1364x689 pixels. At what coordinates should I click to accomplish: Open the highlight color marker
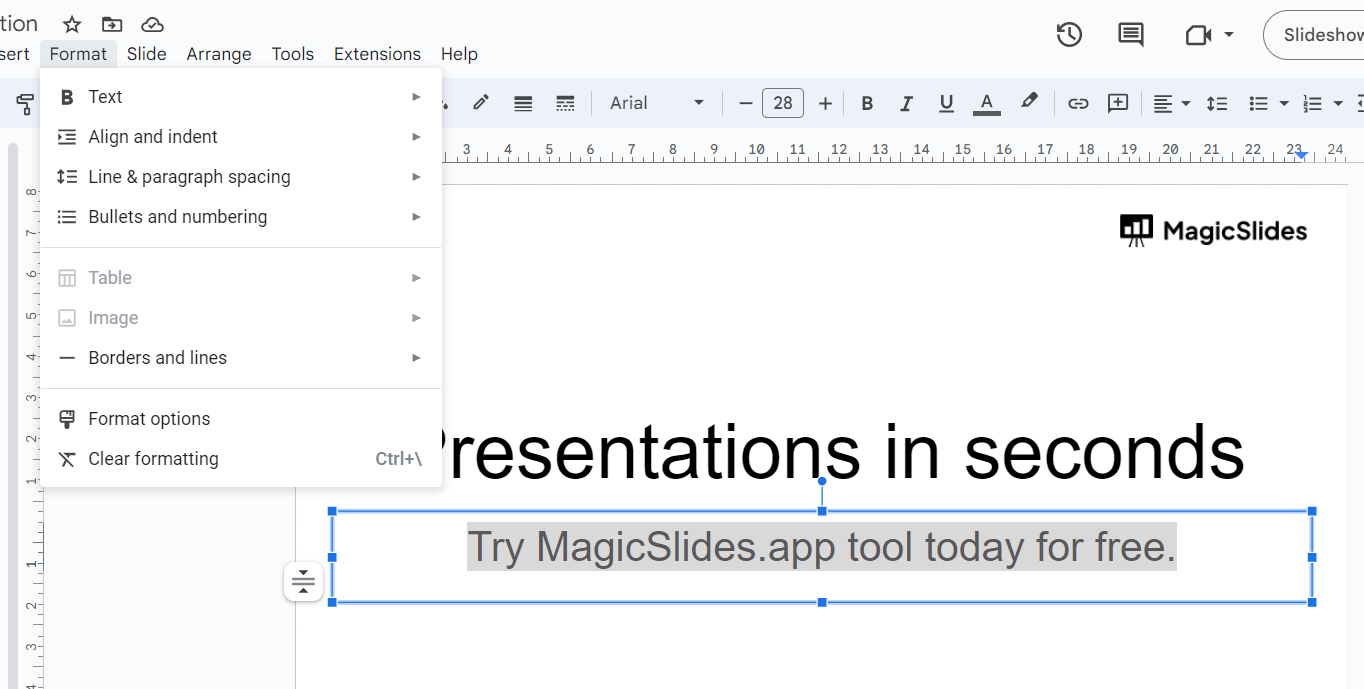click(1029, 102)
